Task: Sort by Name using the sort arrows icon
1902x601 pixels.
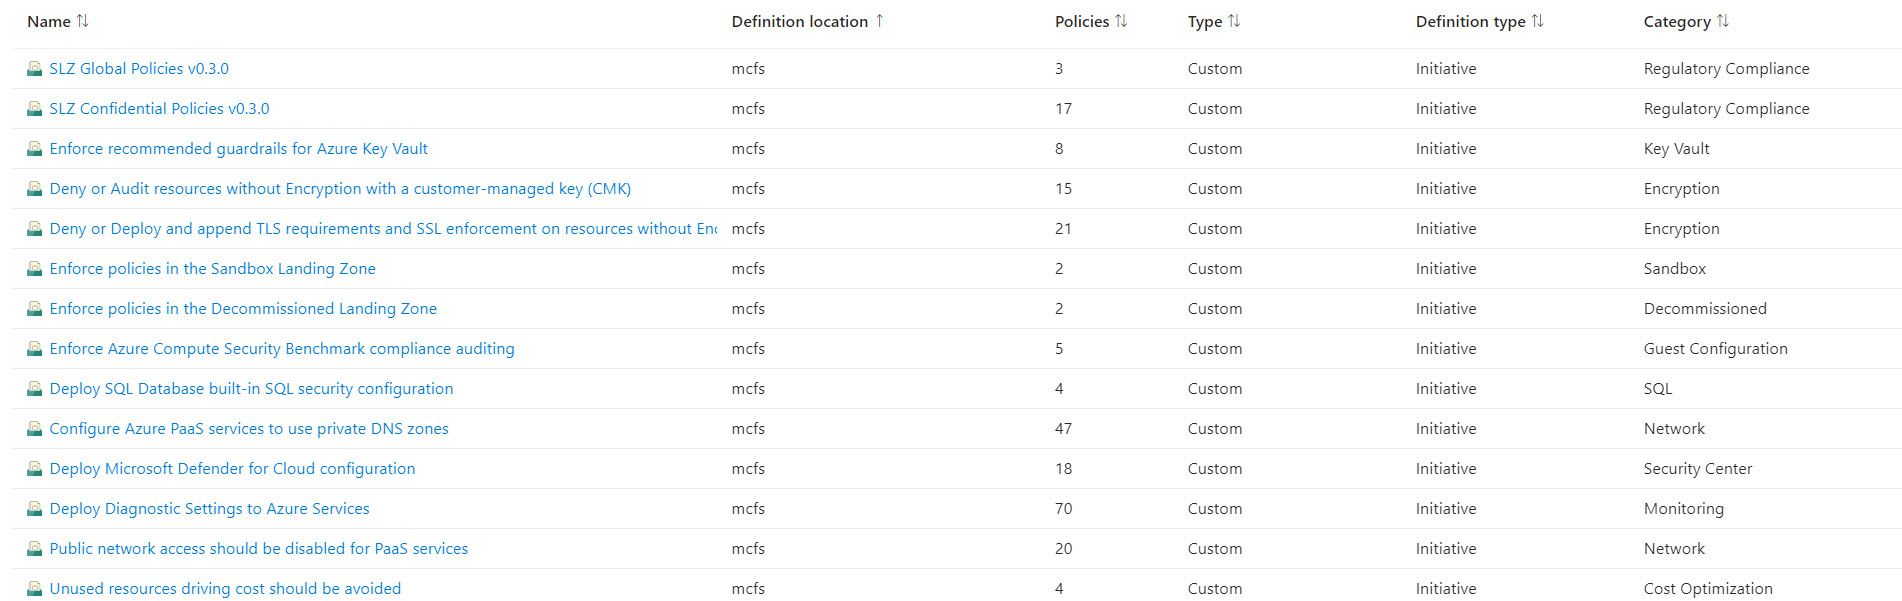Action: 83,21
